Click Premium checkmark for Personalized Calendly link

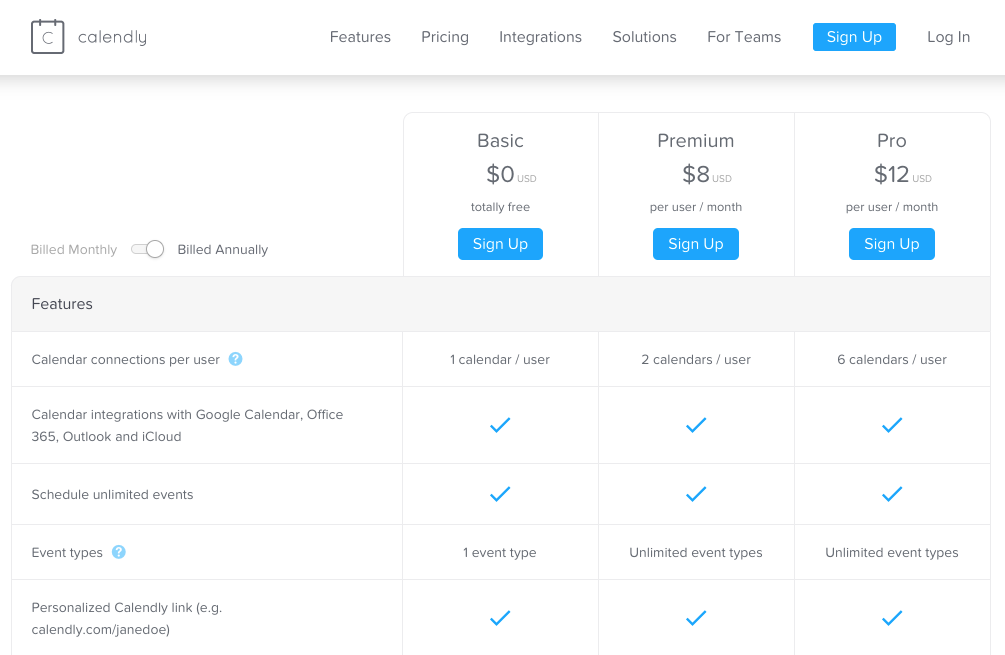click(696, 618)
